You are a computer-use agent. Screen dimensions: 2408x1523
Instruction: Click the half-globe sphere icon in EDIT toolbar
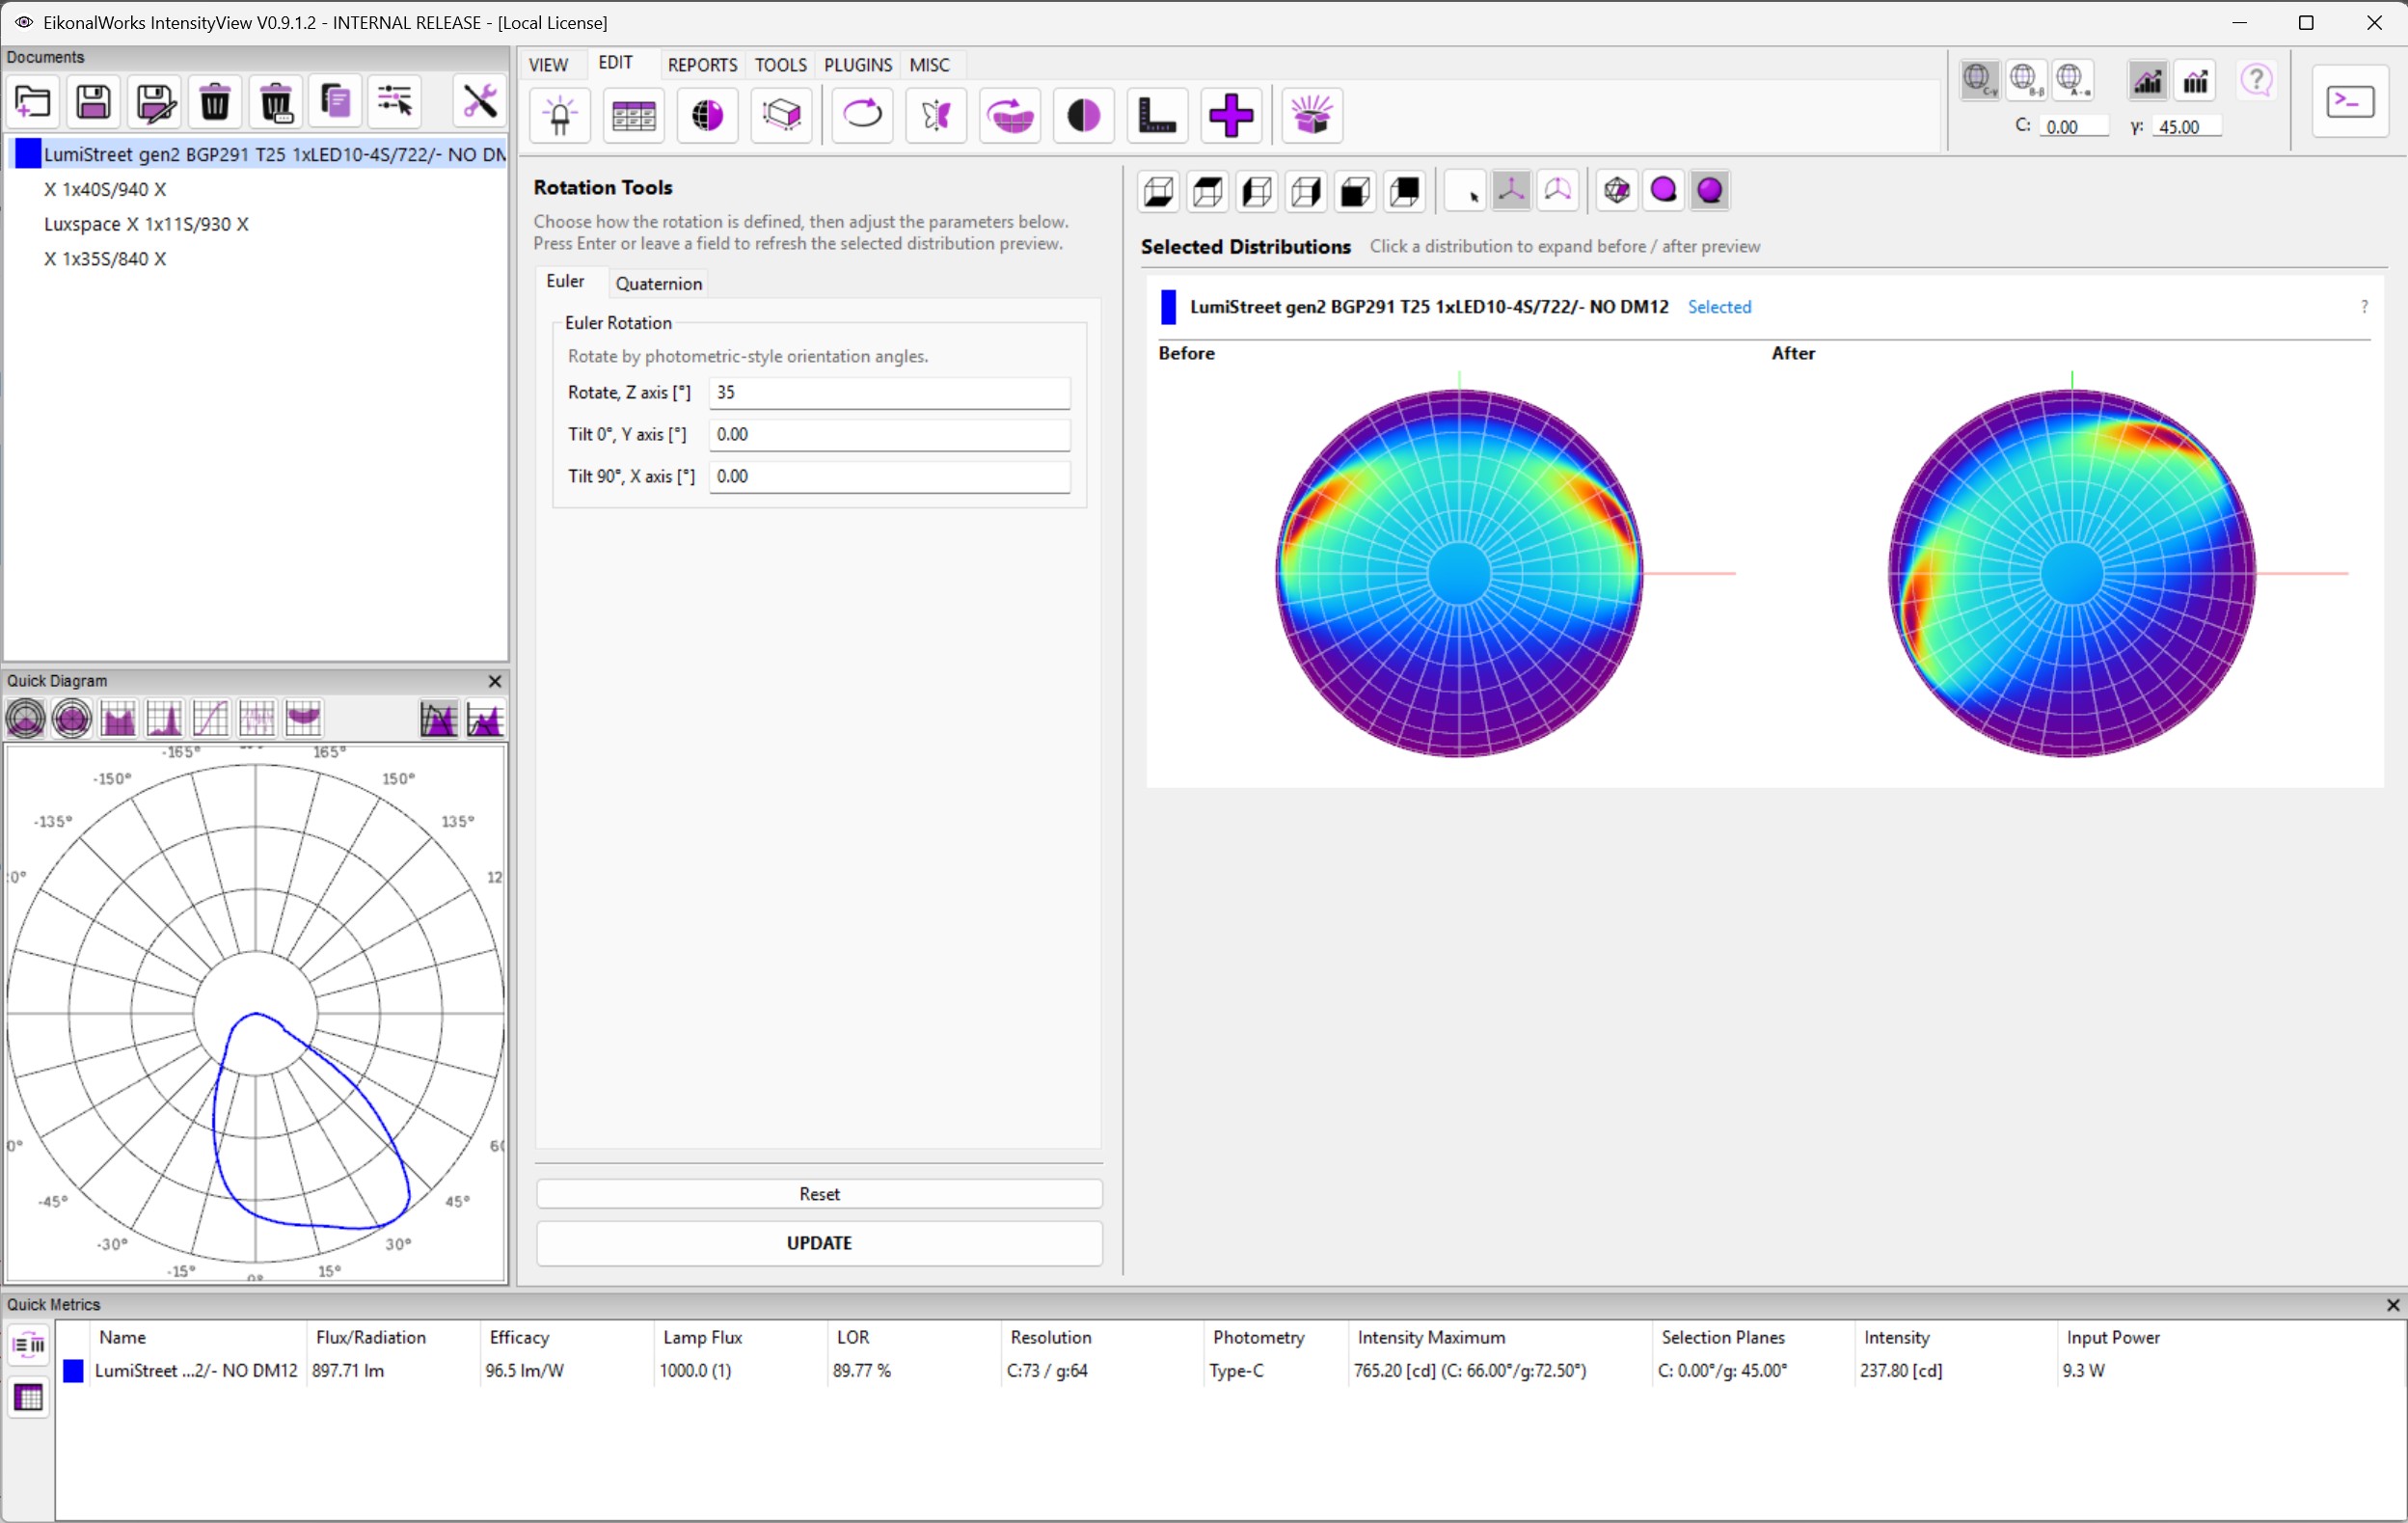click(708, 115)
